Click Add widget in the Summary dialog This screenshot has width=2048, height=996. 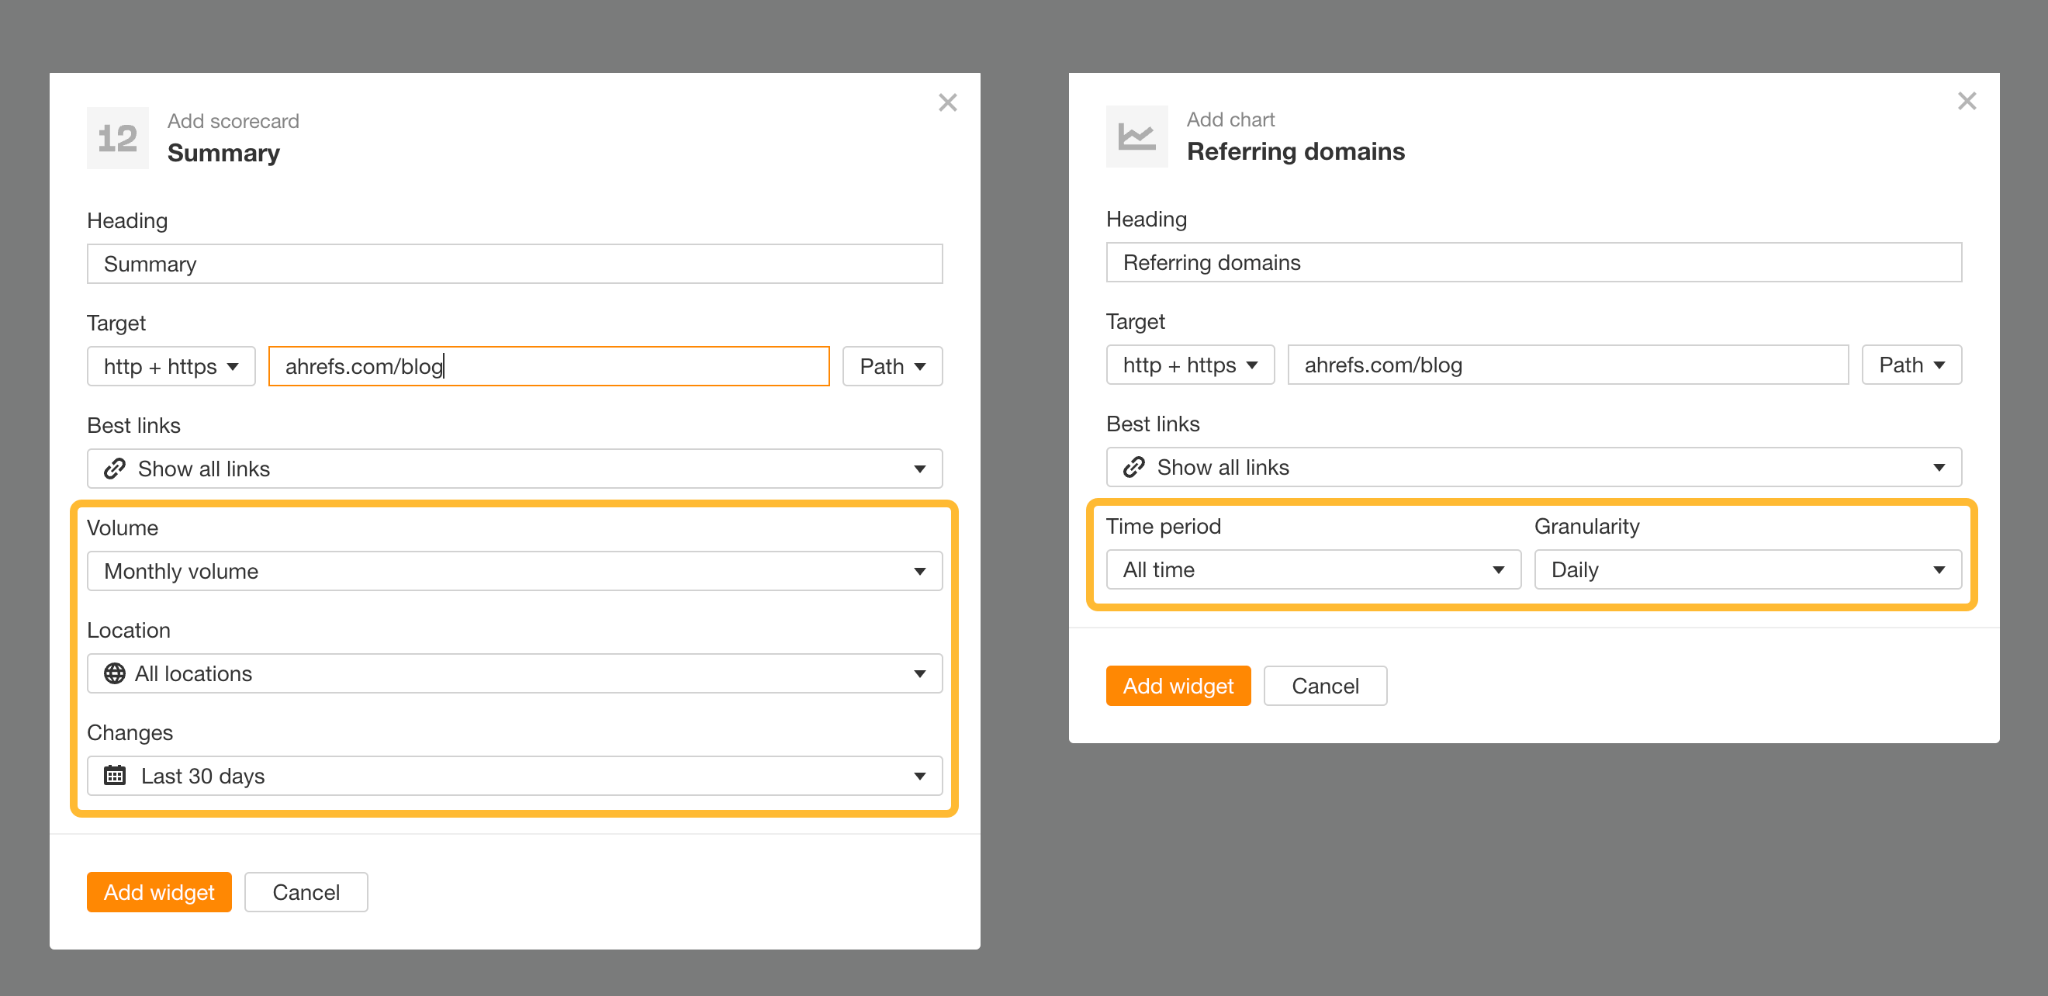[x=159, y=892]
